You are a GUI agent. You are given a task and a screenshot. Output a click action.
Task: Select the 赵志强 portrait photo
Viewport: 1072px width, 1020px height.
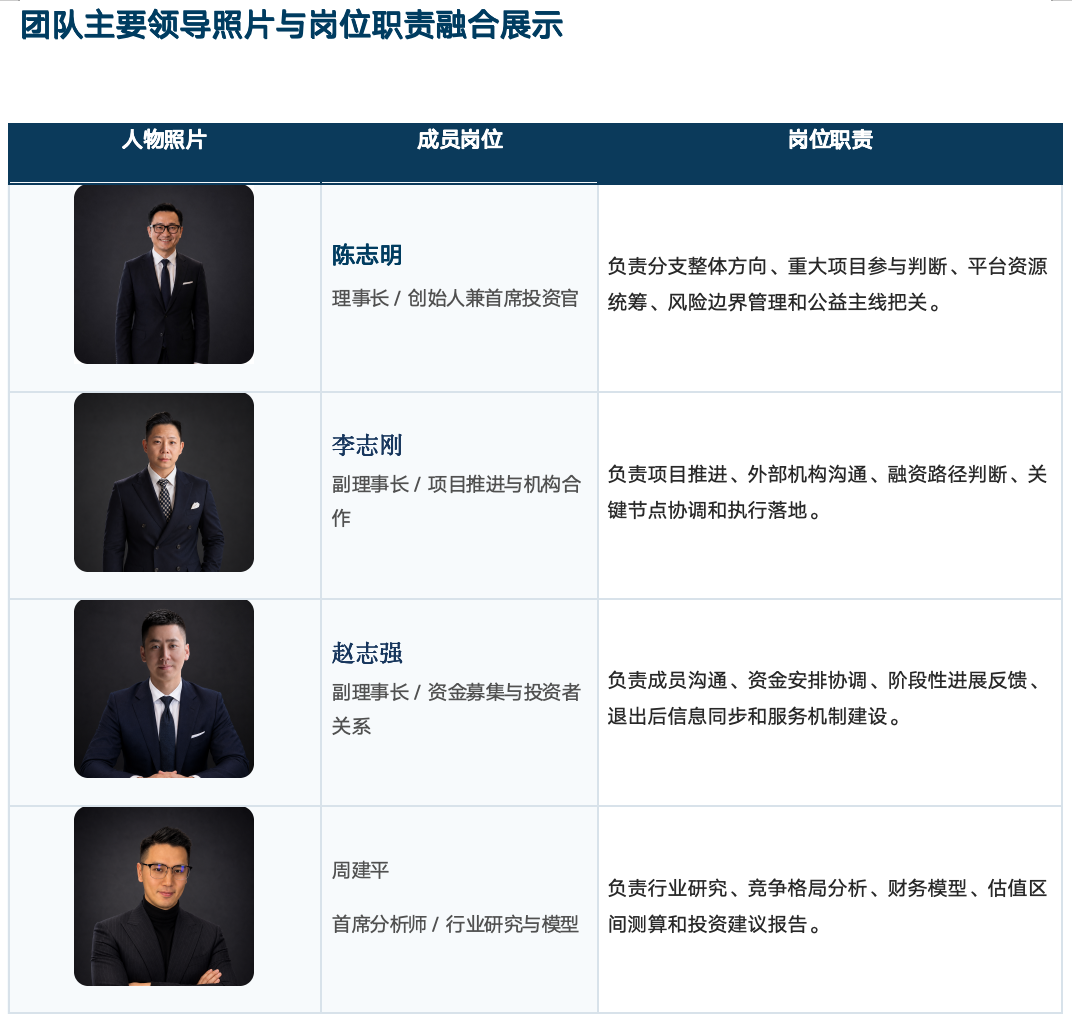click(x=164, y=689)
